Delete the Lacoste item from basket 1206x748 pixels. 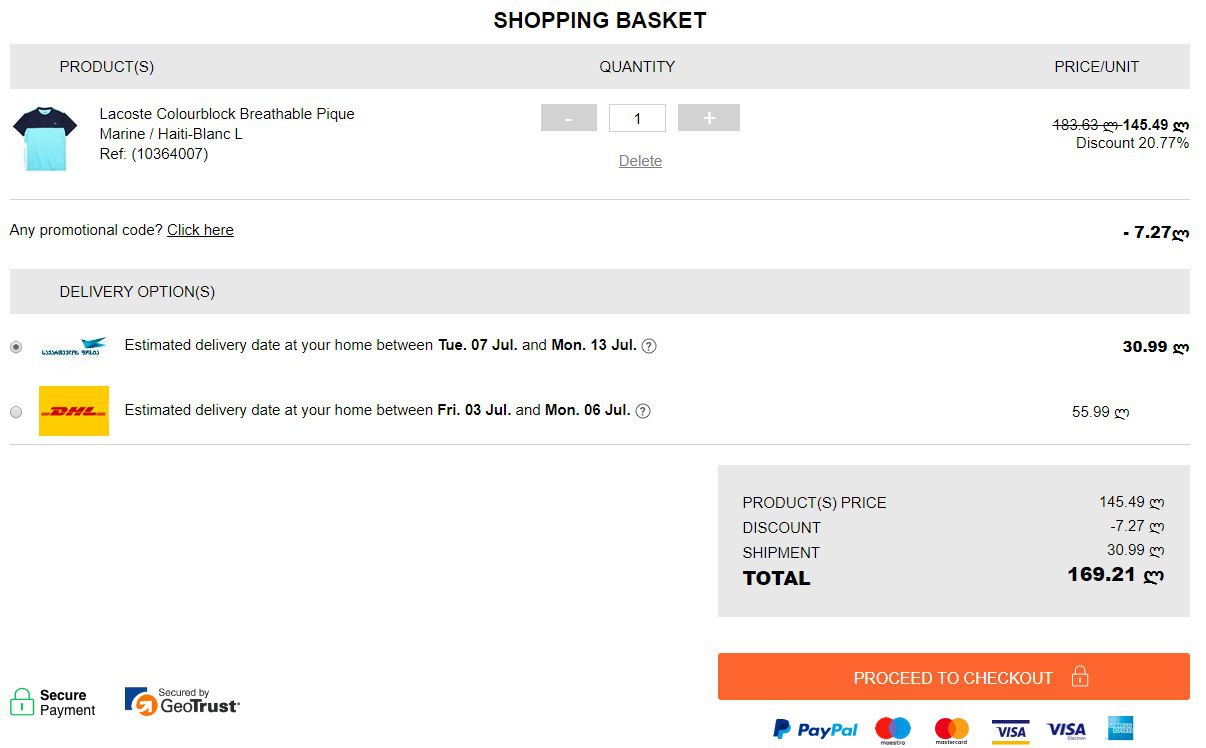click(x=640, y=161)
